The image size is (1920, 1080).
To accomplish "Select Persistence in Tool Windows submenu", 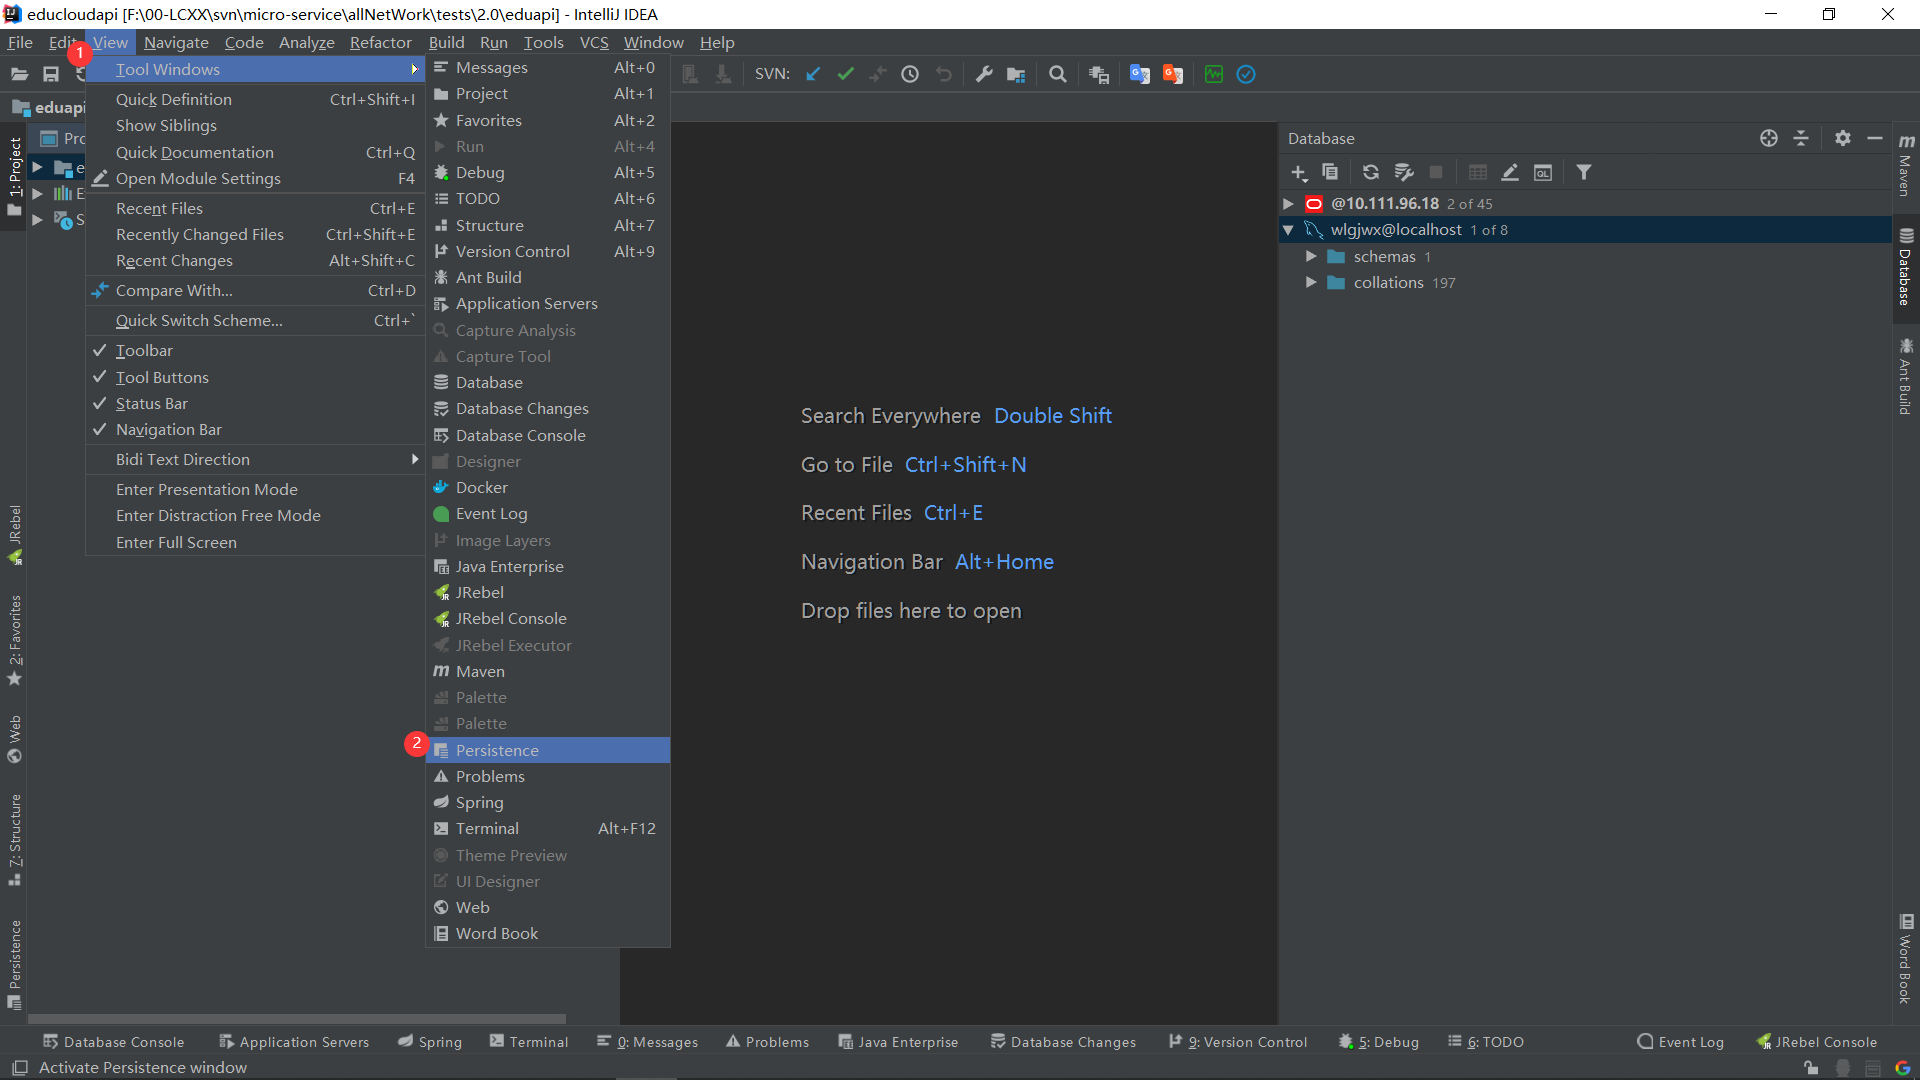I will point(548,750).
